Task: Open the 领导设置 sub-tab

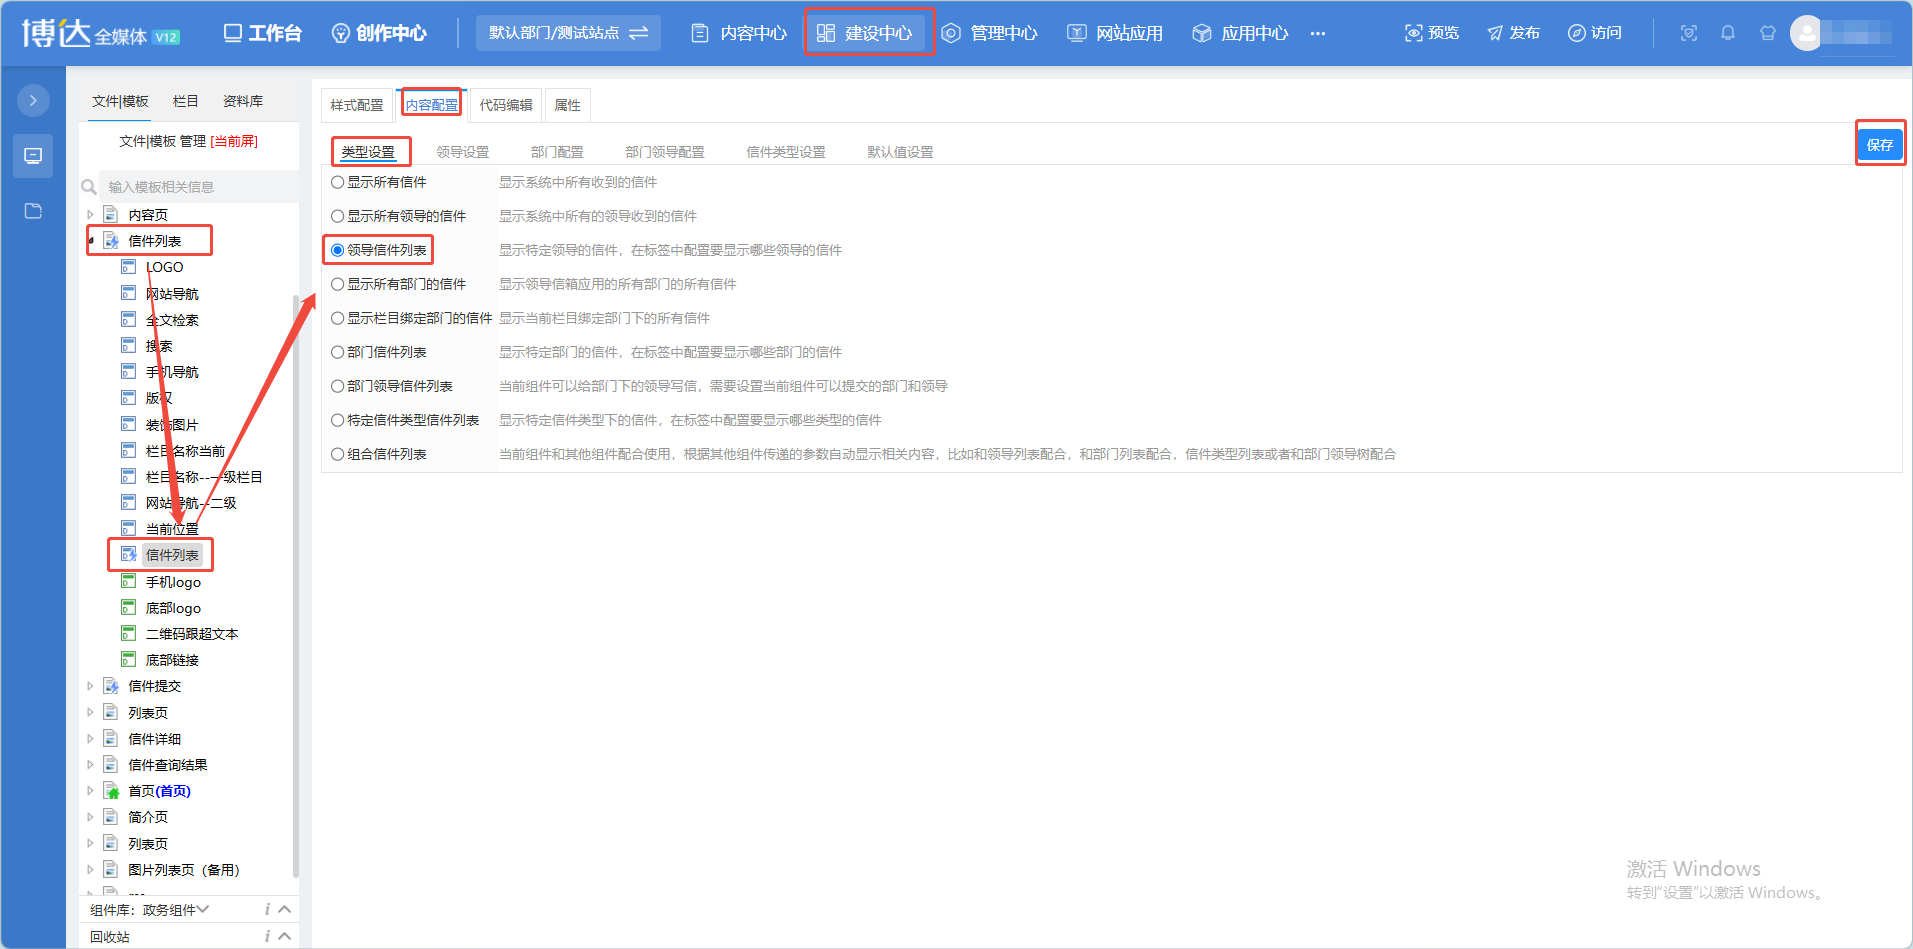Action: [463, 152]
